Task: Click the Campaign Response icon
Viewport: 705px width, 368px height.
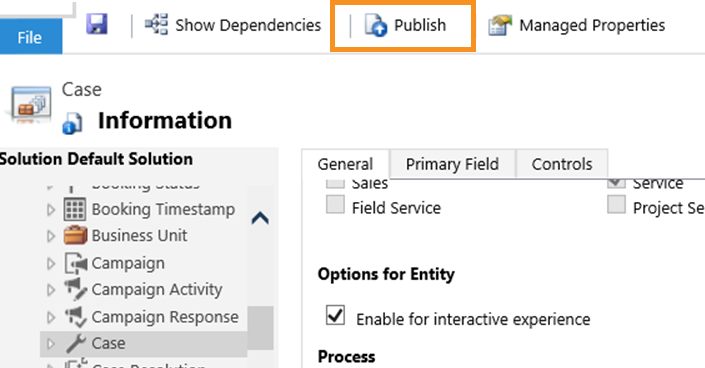Action: tap(75, 317)
